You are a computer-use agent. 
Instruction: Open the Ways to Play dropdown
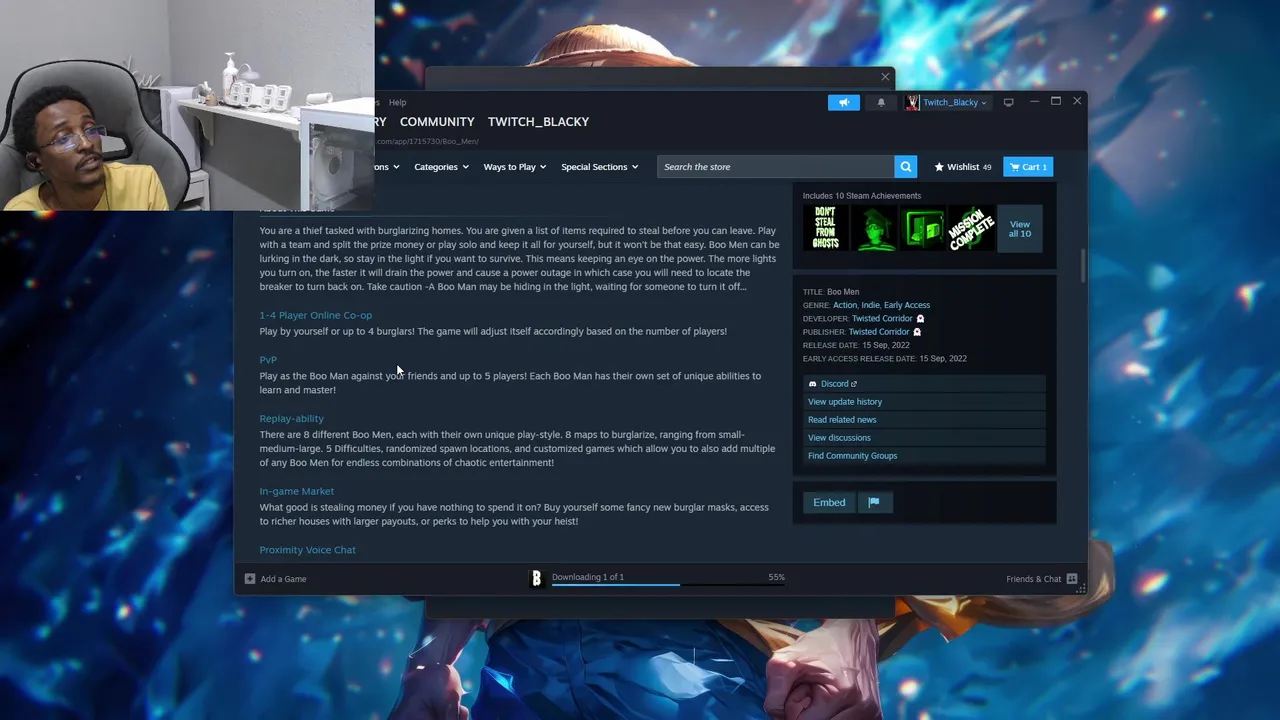[516, 167]
